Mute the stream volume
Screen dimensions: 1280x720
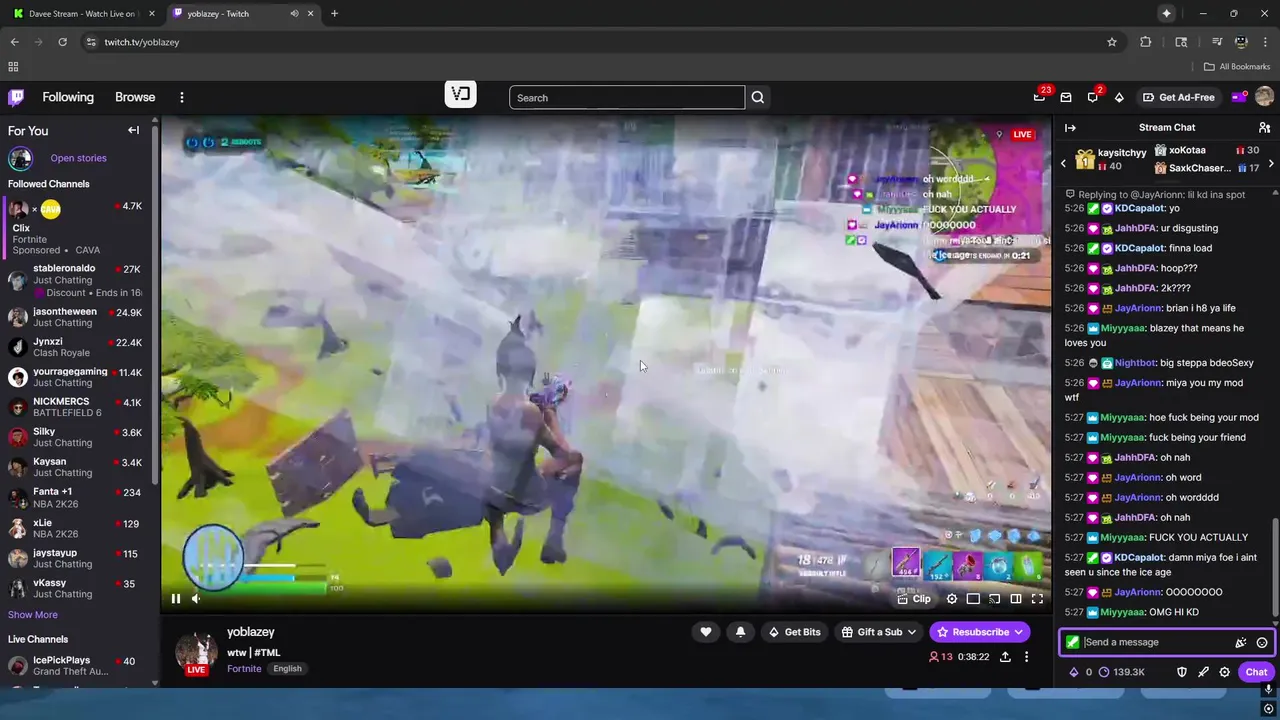point(196,599)
